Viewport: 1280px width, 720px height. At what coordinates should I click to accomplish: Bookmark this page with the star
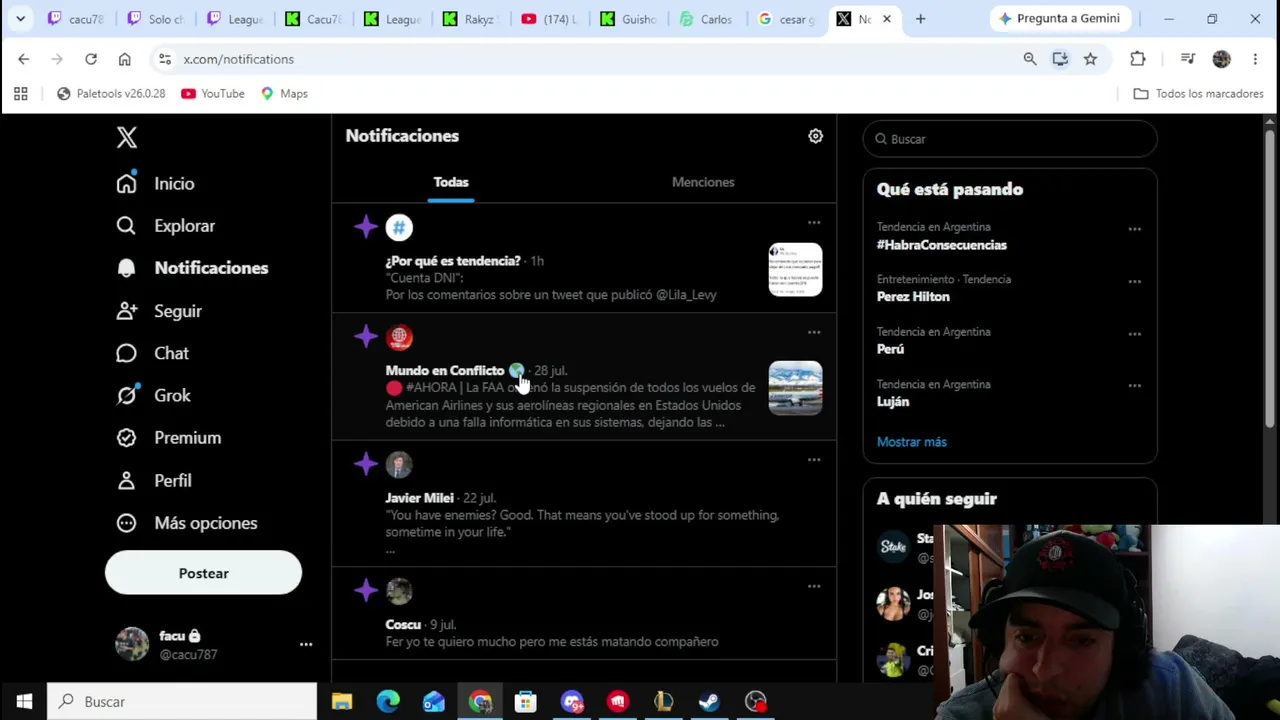[x=1090, y=59]
